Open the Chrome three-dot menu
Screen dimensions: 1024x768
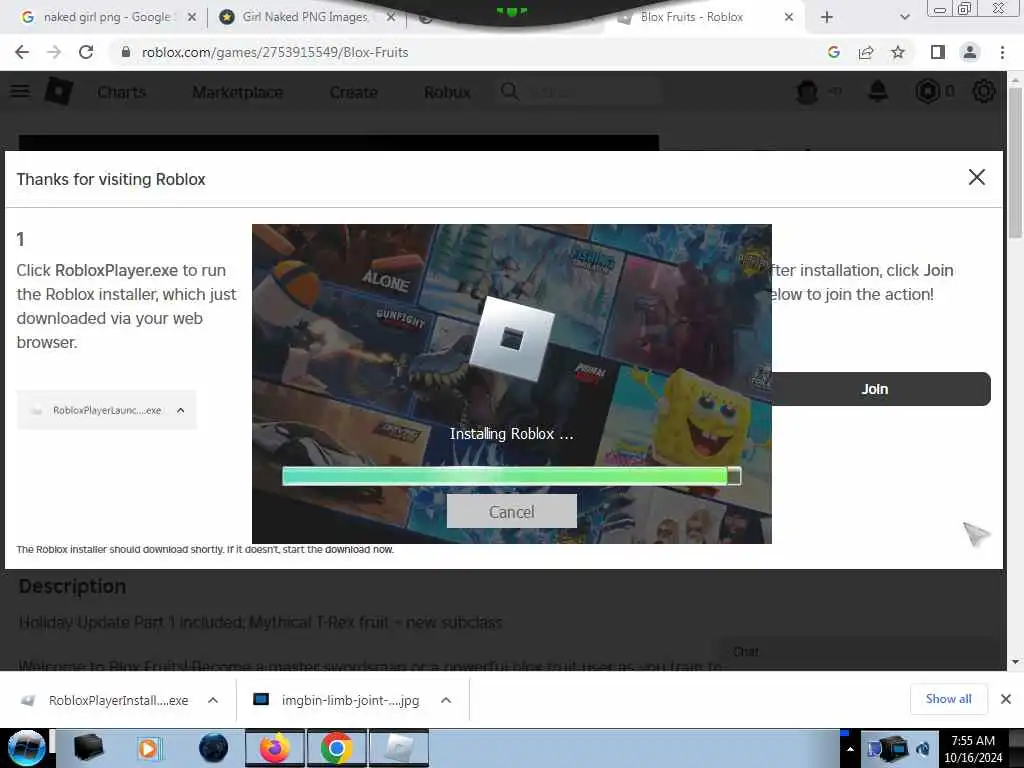[x=1002, y=52]
